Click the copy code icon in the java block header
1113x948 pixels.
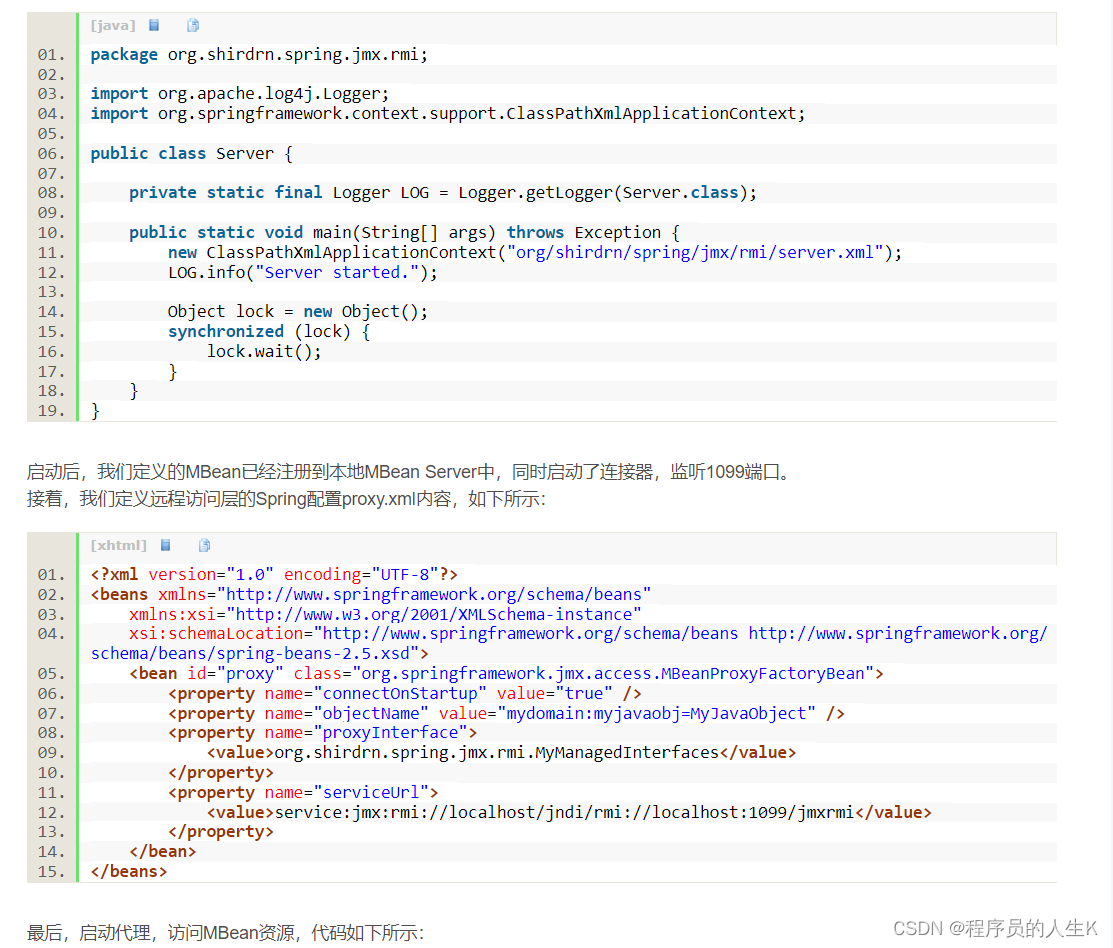pos(192,25)
